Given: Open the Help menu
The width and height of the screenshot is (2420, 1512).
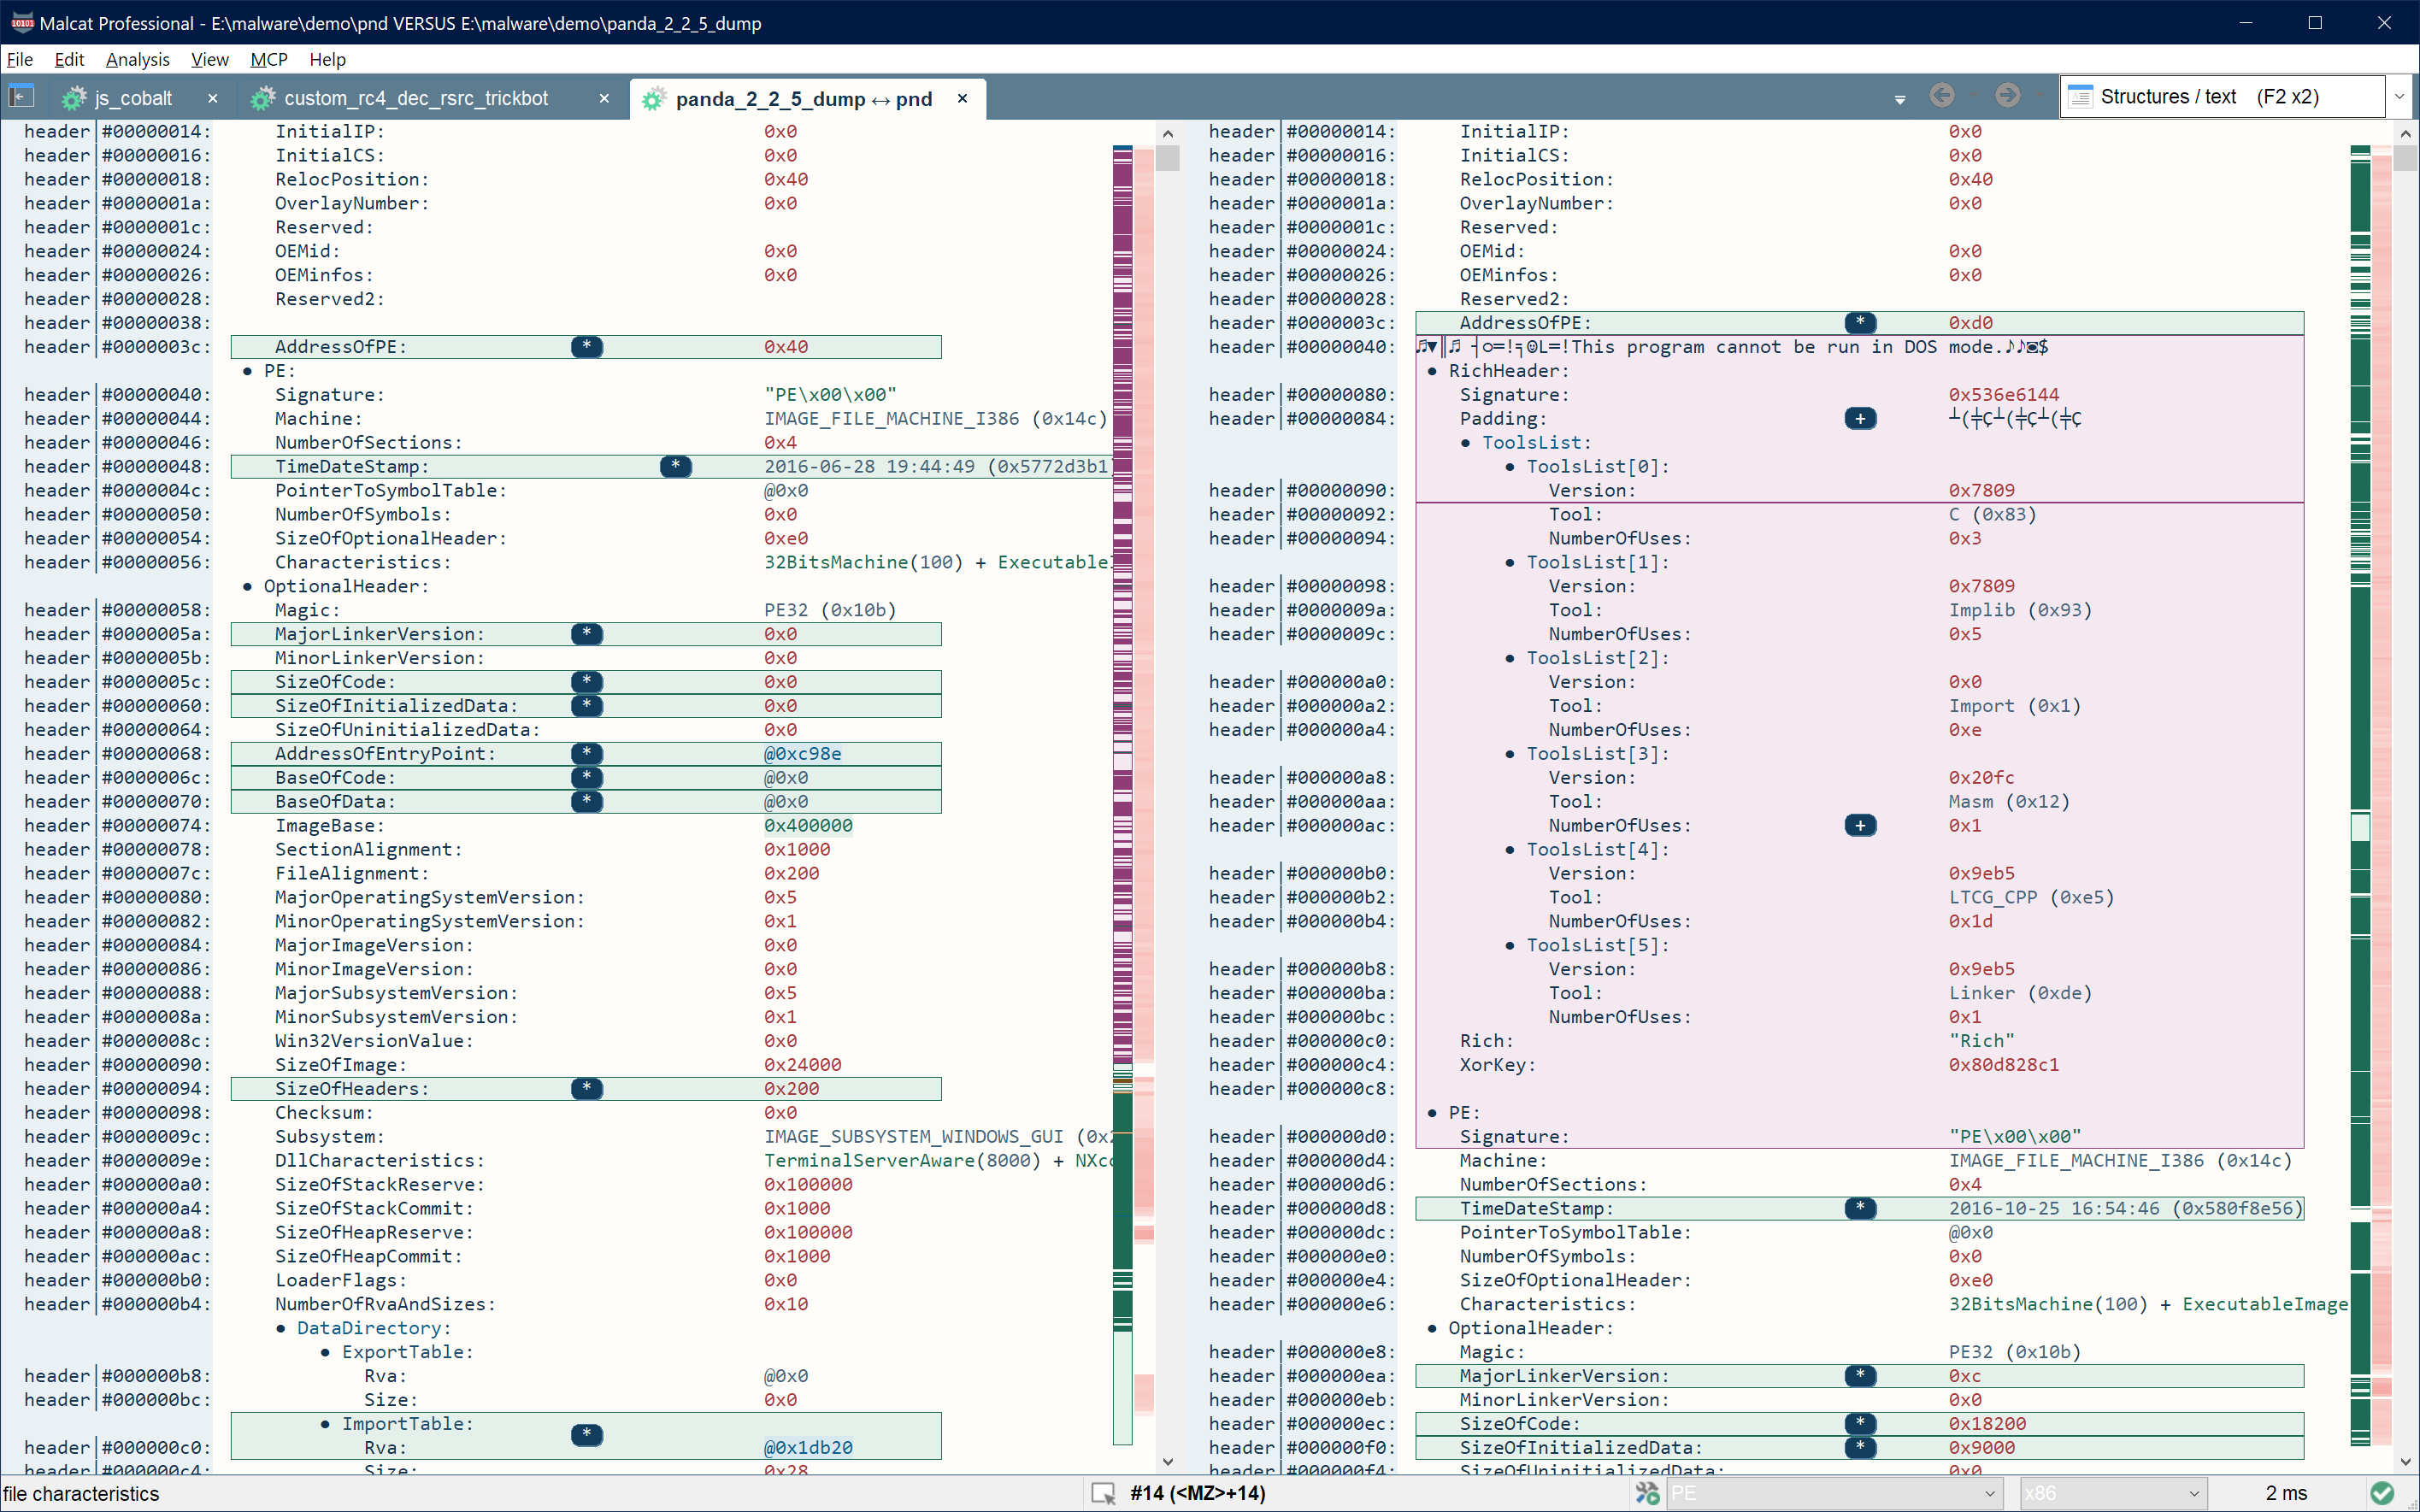Looking at the screenshot, I should click(x=327, y=59).
